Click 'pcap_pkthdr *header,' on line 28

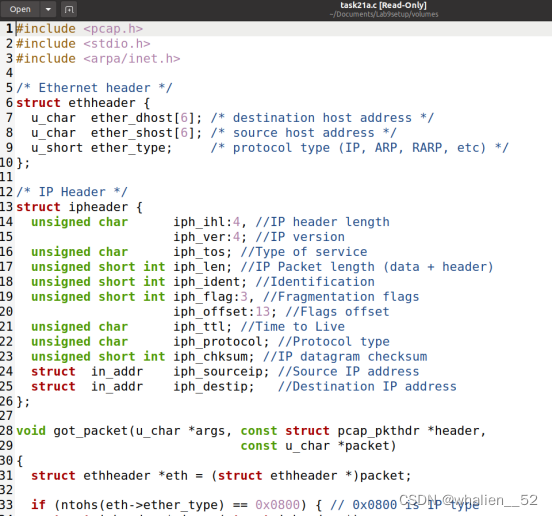pos(412,431)
